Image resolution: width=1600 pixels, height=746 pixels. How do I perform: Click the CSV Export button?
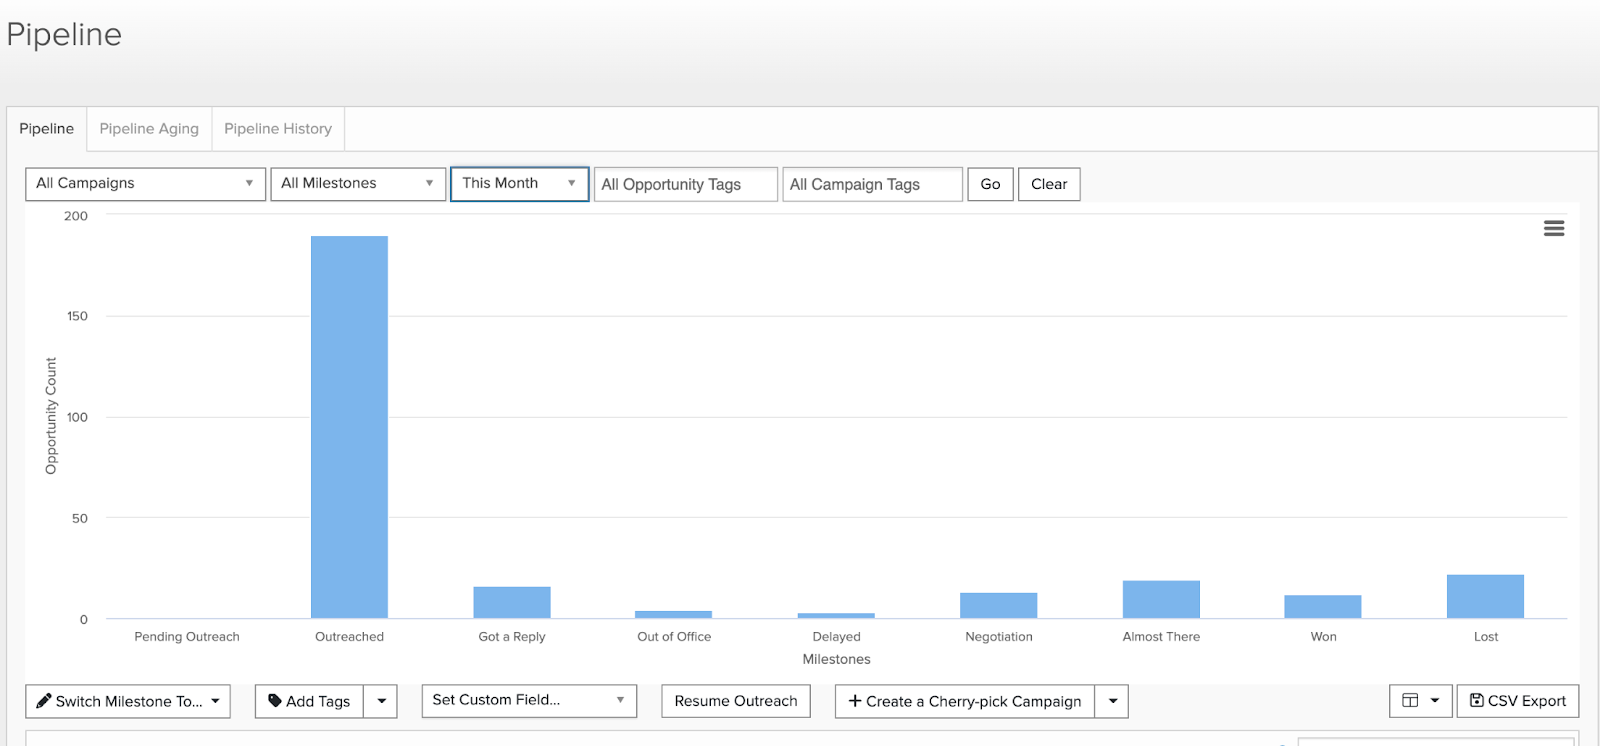click(1518, 702)
